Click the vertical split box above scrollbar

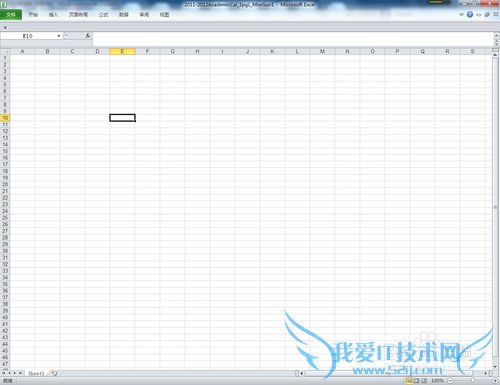click(x=495, y=50)
